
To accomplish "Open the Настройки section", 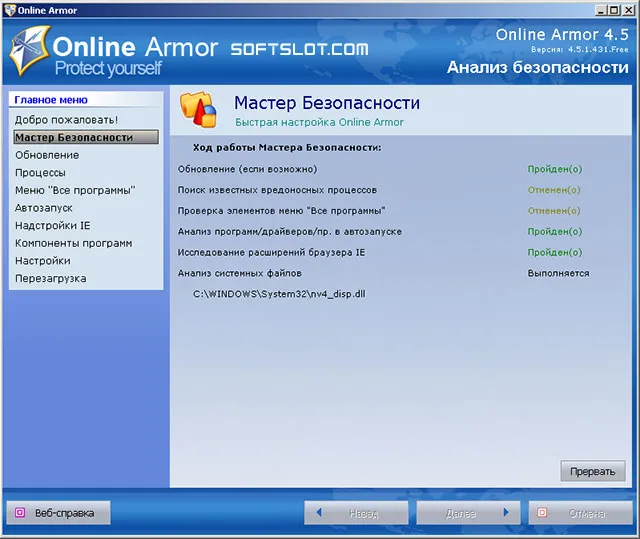I will coord(43,261).
